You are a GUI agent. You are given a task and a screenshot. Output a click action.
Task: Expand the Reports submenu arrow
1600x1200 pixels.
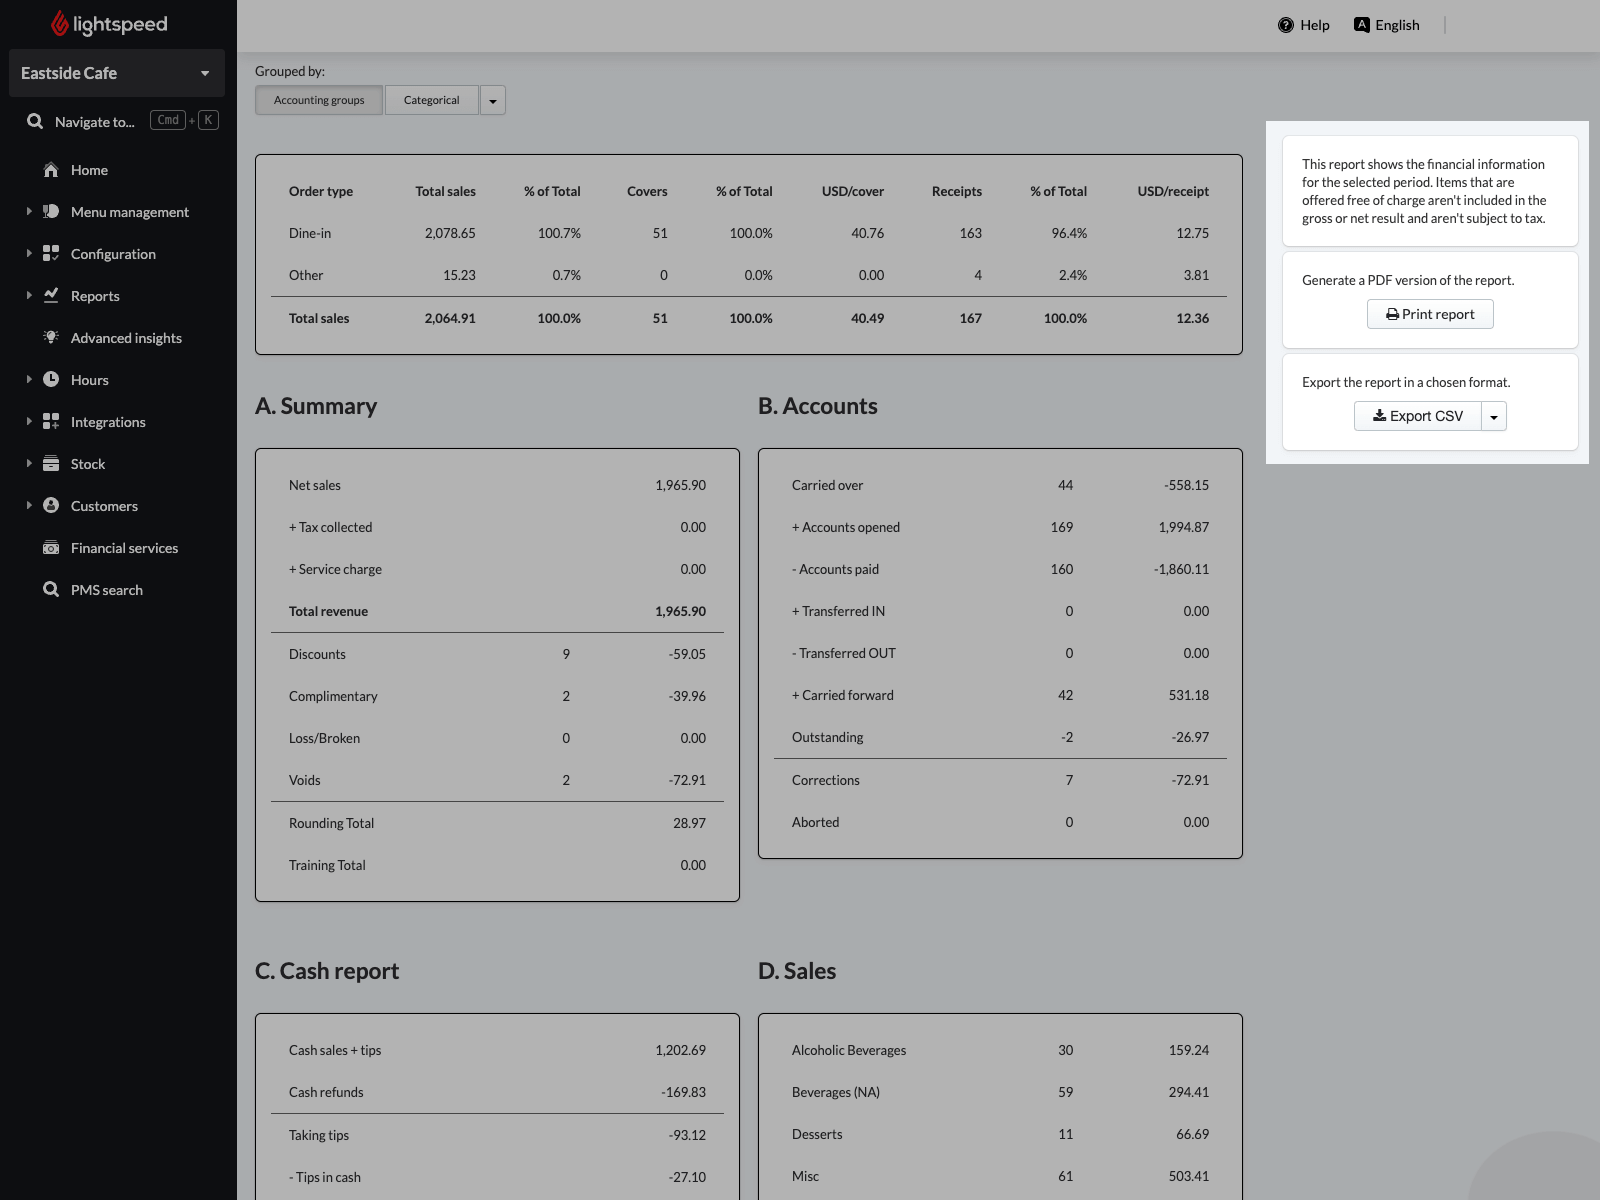[29, 296]
